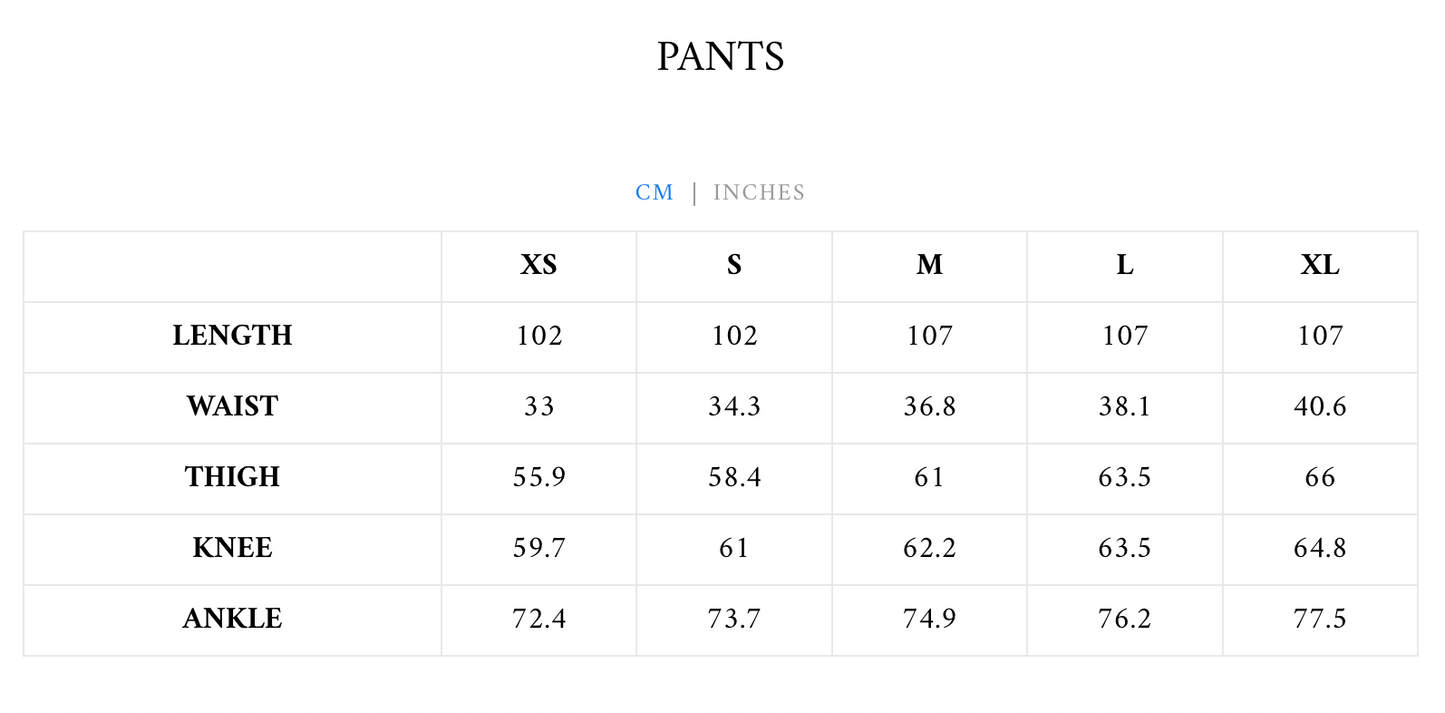The height and width of the screenshot is (713, 1445).
Task: Click the L ankle value 76.2
Action: click(x=1125, y=619)
